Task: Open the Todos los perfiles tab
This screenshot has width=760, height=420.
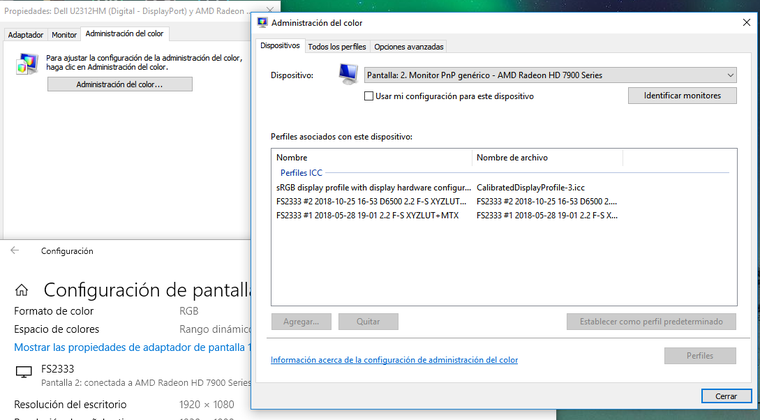Action: pyautogui.click(x=337, y=47)
